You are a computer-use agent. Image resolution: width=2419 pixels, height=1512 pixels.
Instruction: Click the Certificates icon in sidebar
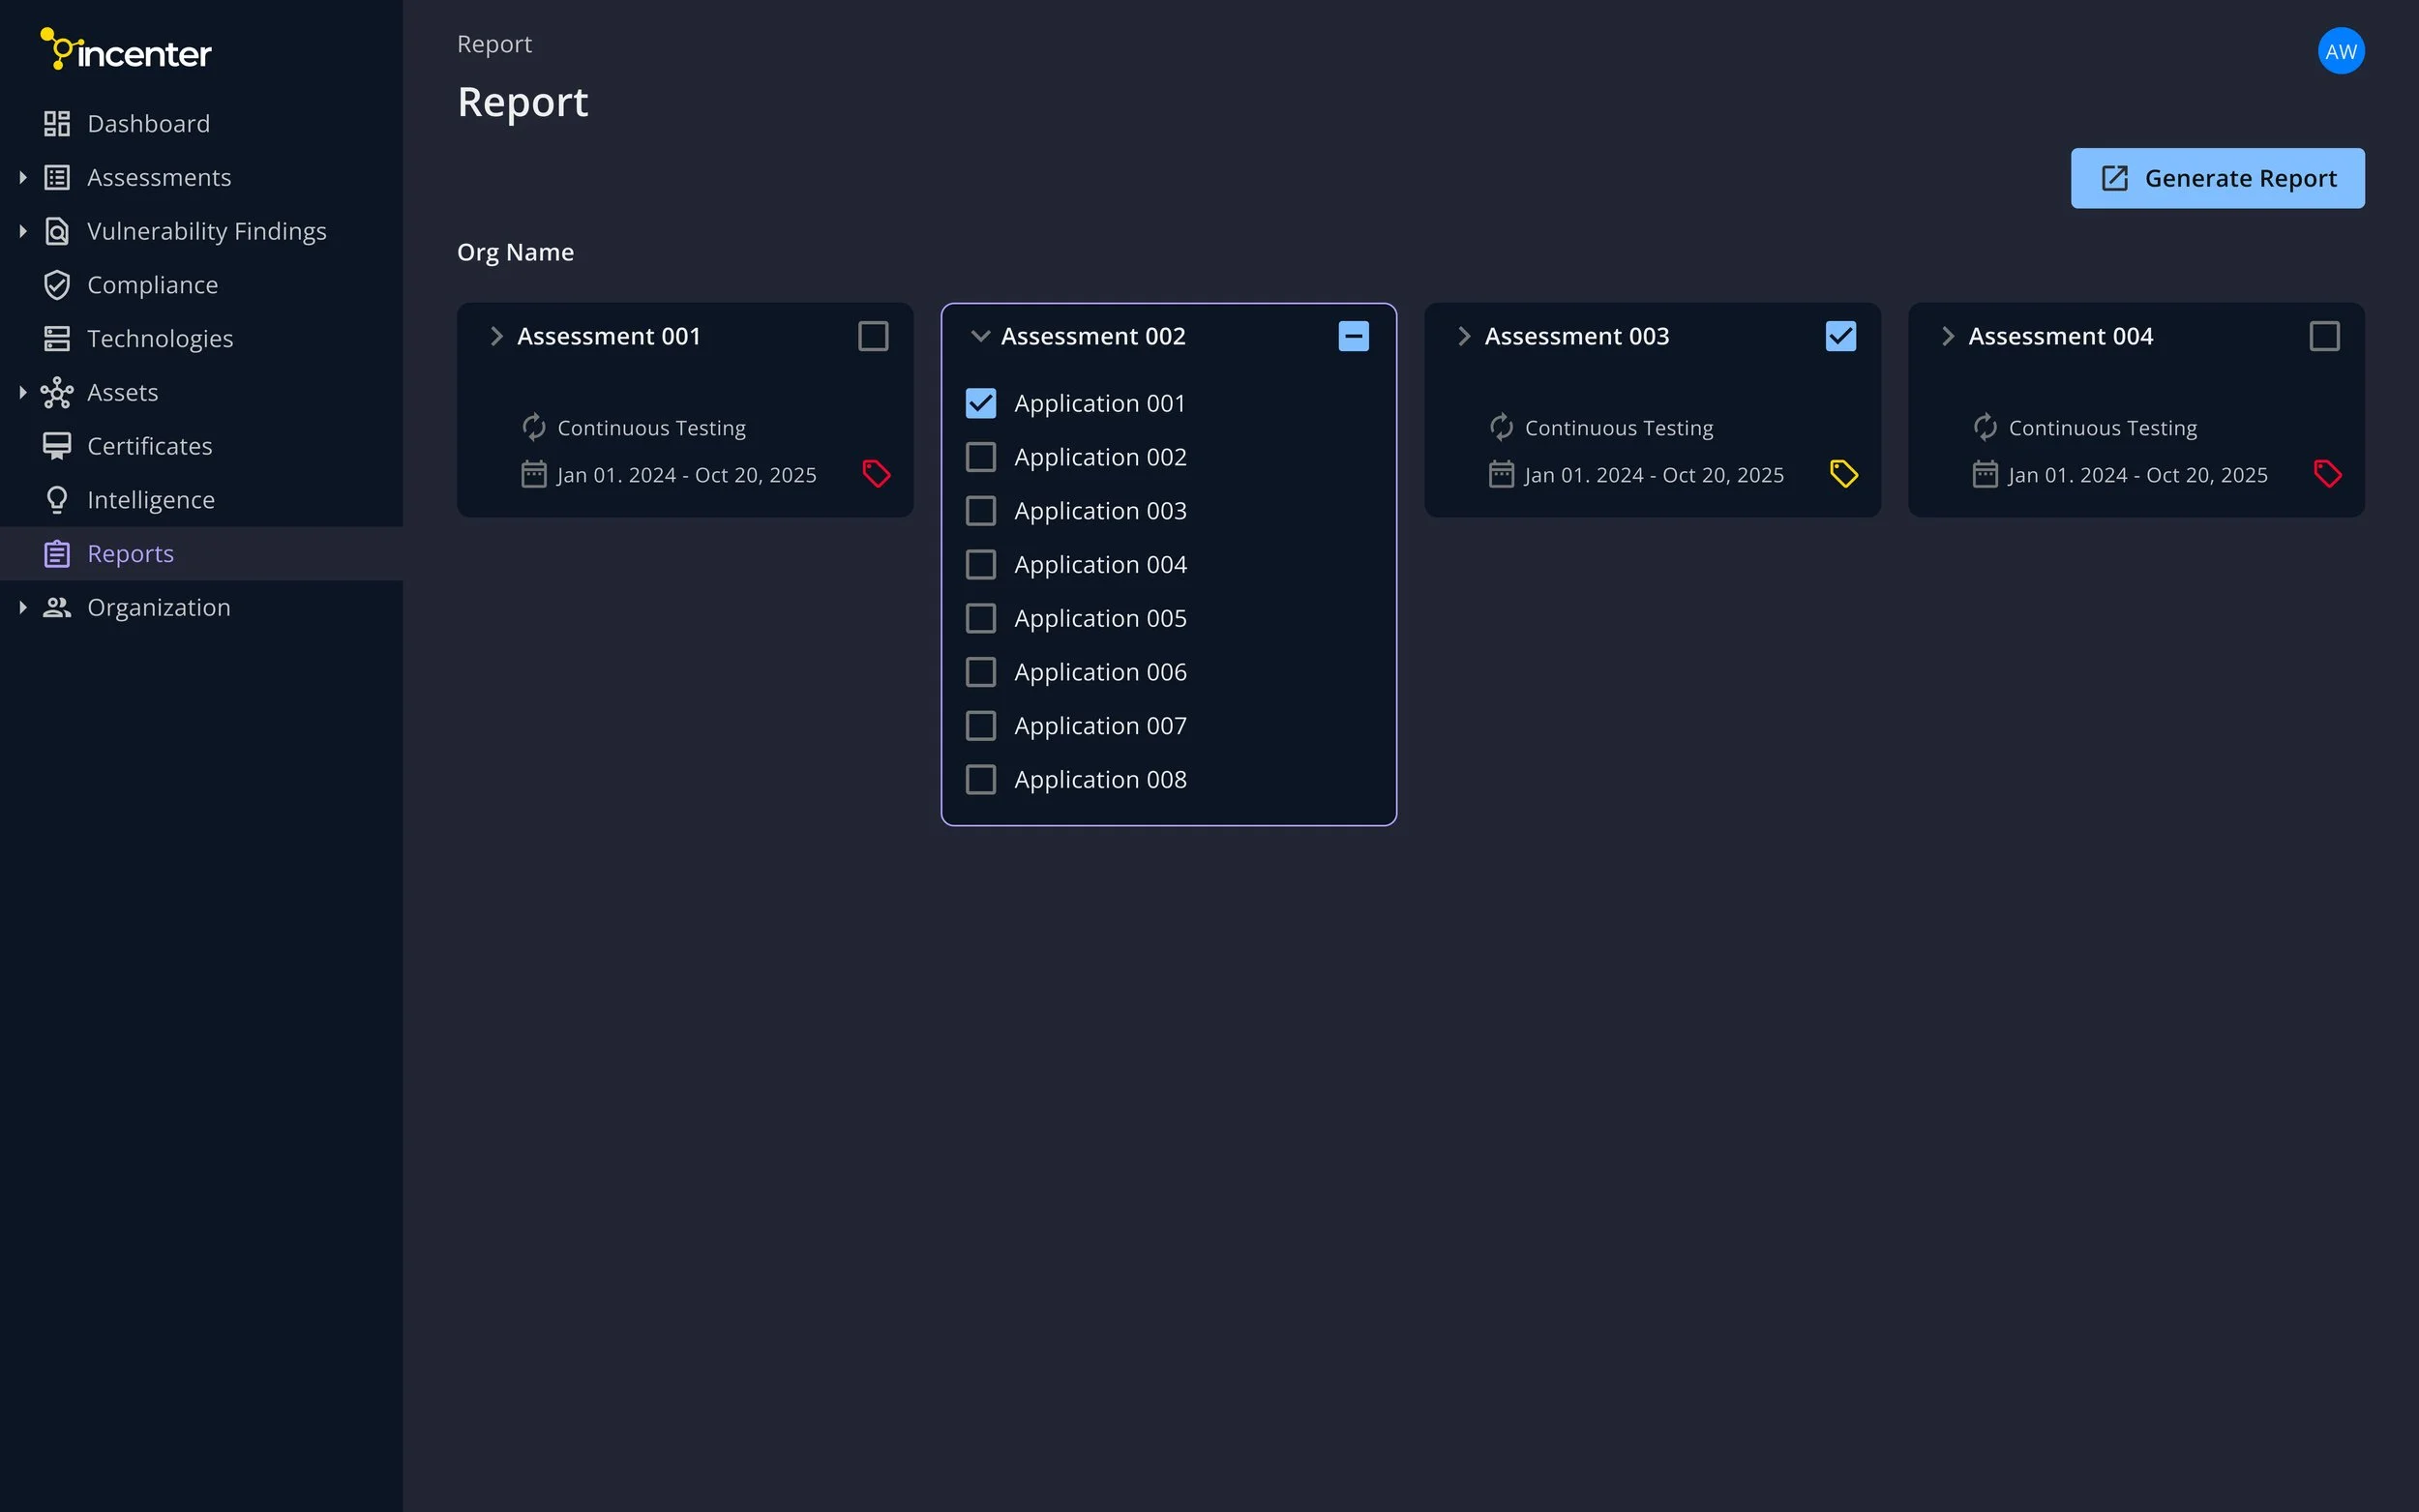coord(57,446)
